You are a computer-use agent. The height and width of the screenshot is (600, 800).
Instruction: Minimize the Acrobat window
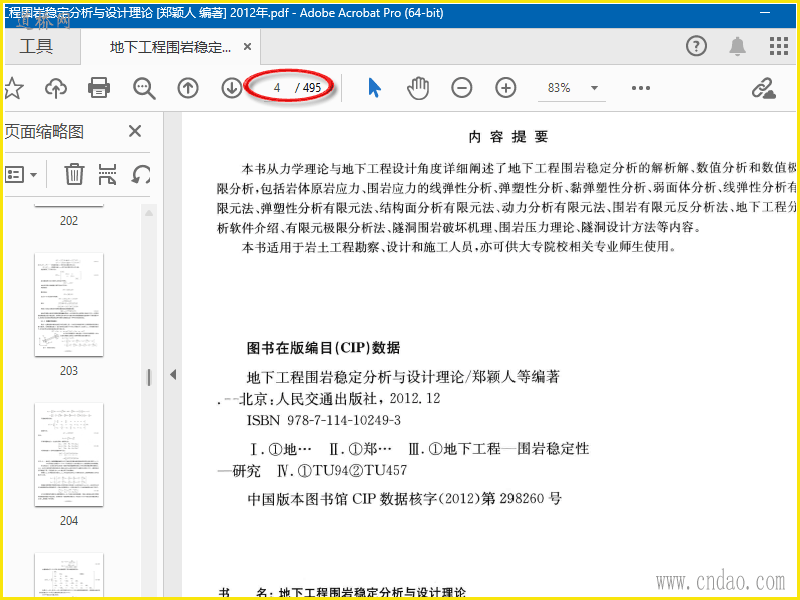click(x=765, y=13)
